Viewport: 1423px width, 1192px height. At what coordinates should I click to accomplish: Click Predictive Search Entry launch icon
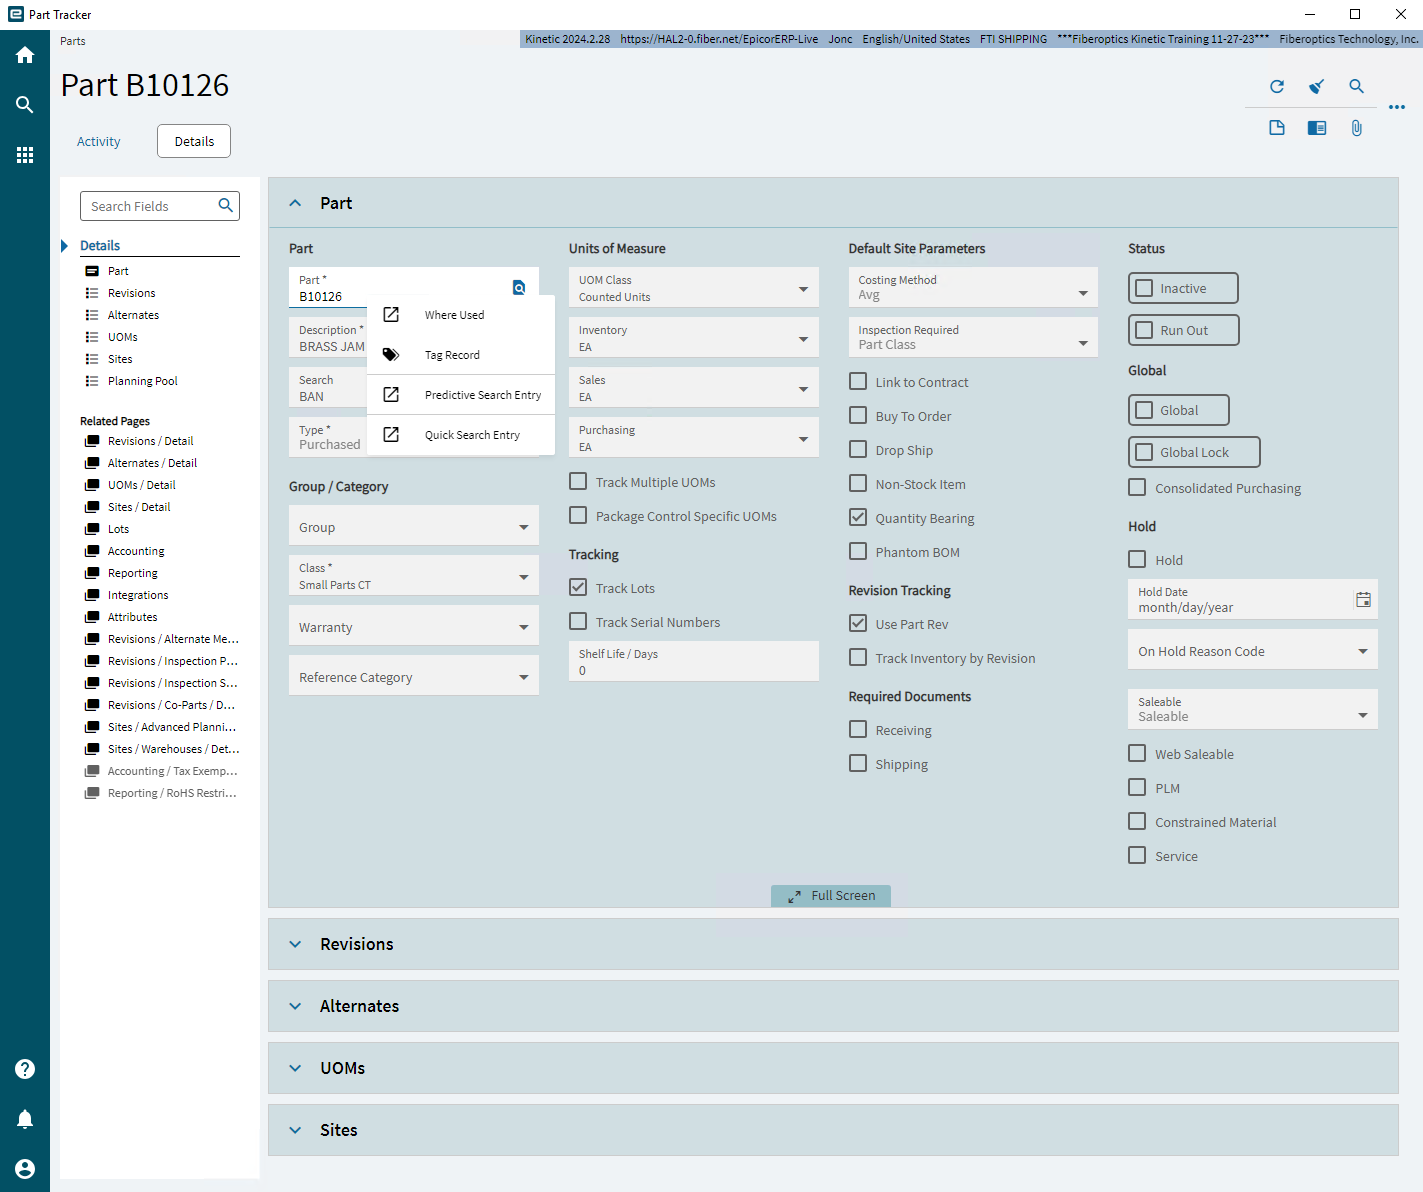pos(391,395)
